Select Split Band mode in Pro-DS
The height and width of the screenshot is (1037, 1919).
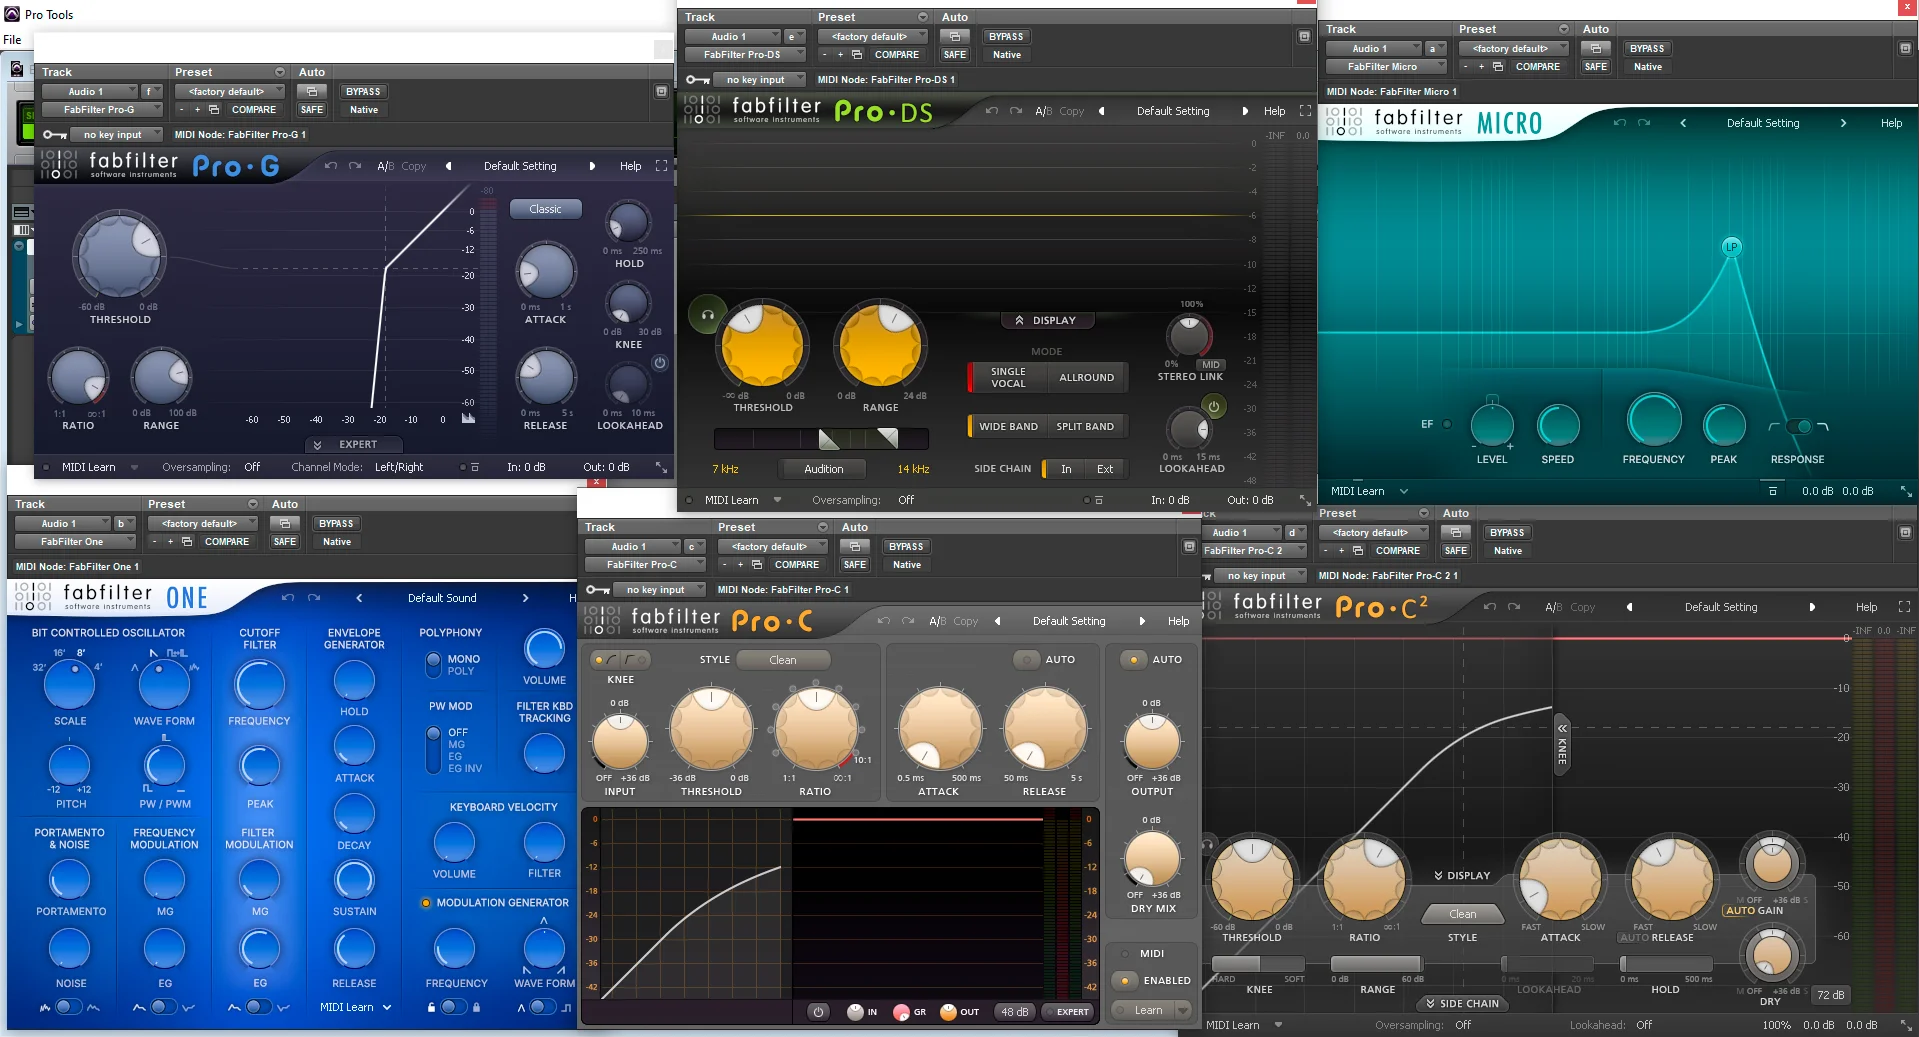[1084, 426]
